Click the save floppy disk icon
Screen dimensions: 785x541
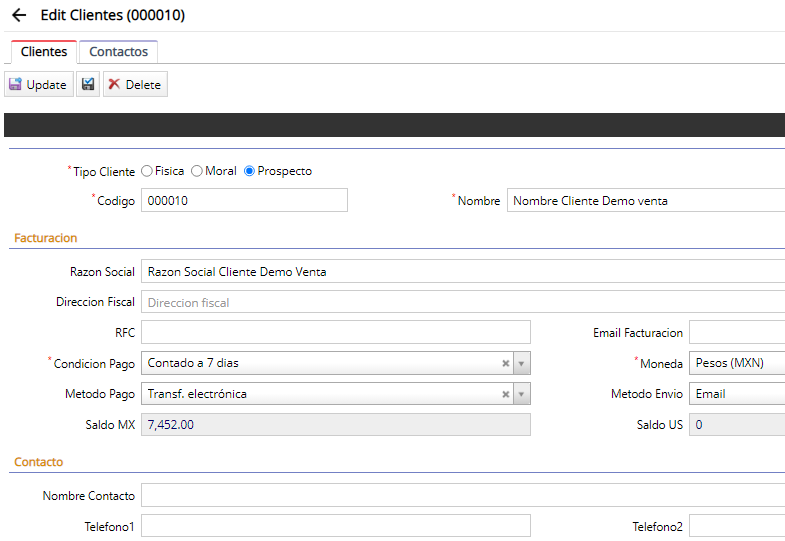pyautogui.click(x=88, y=85)
